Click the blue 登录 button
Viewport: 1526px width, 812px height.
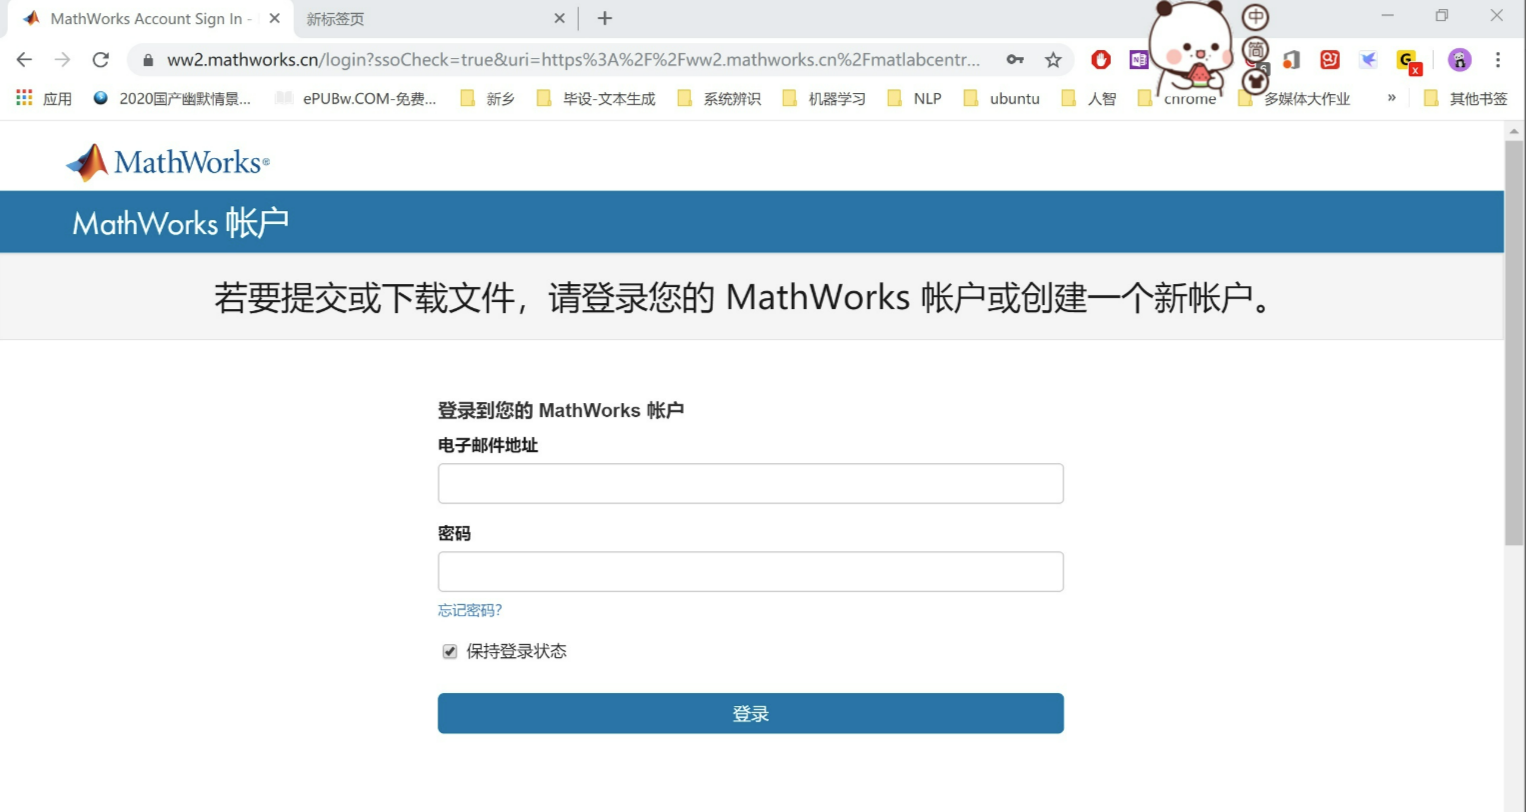pos(751,714)
